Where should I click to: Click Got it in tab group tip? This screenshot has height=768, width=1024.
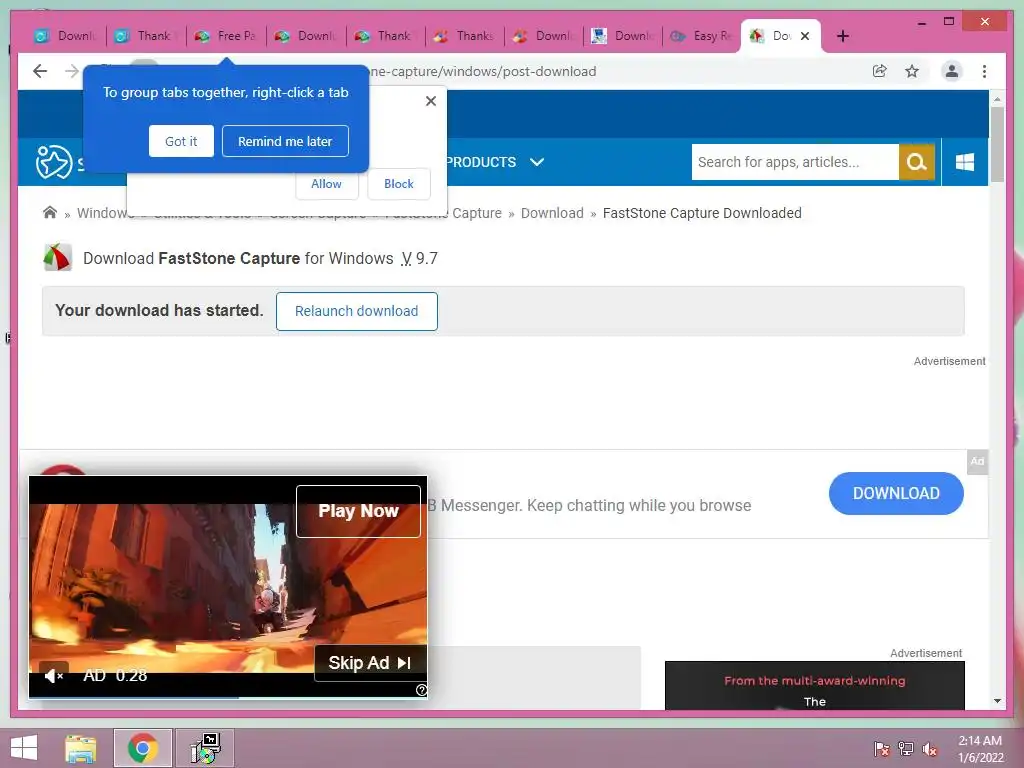tap(181, 141)
